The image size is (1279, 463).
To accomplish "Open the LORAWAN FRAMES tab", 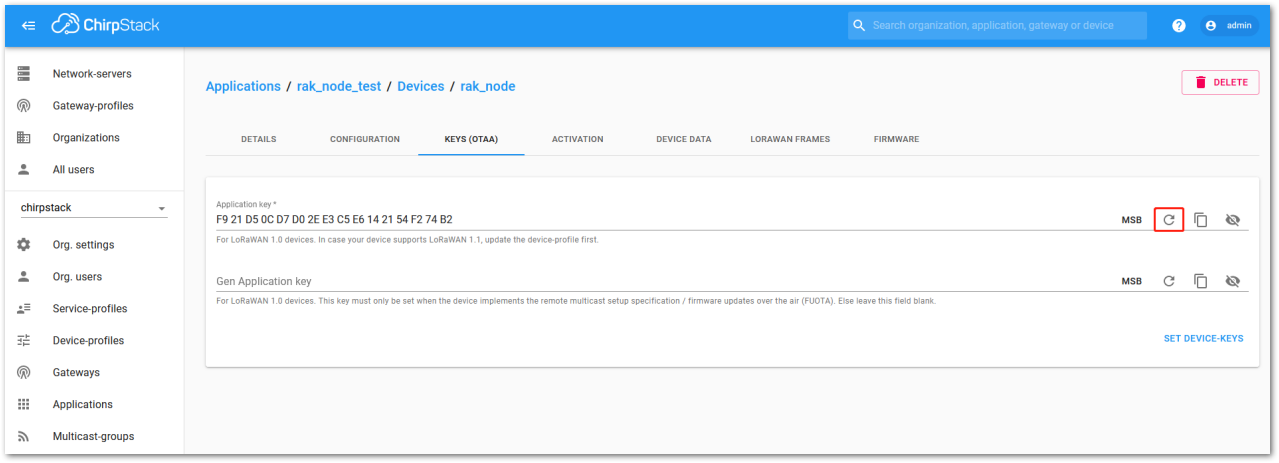I will point(790,139).
